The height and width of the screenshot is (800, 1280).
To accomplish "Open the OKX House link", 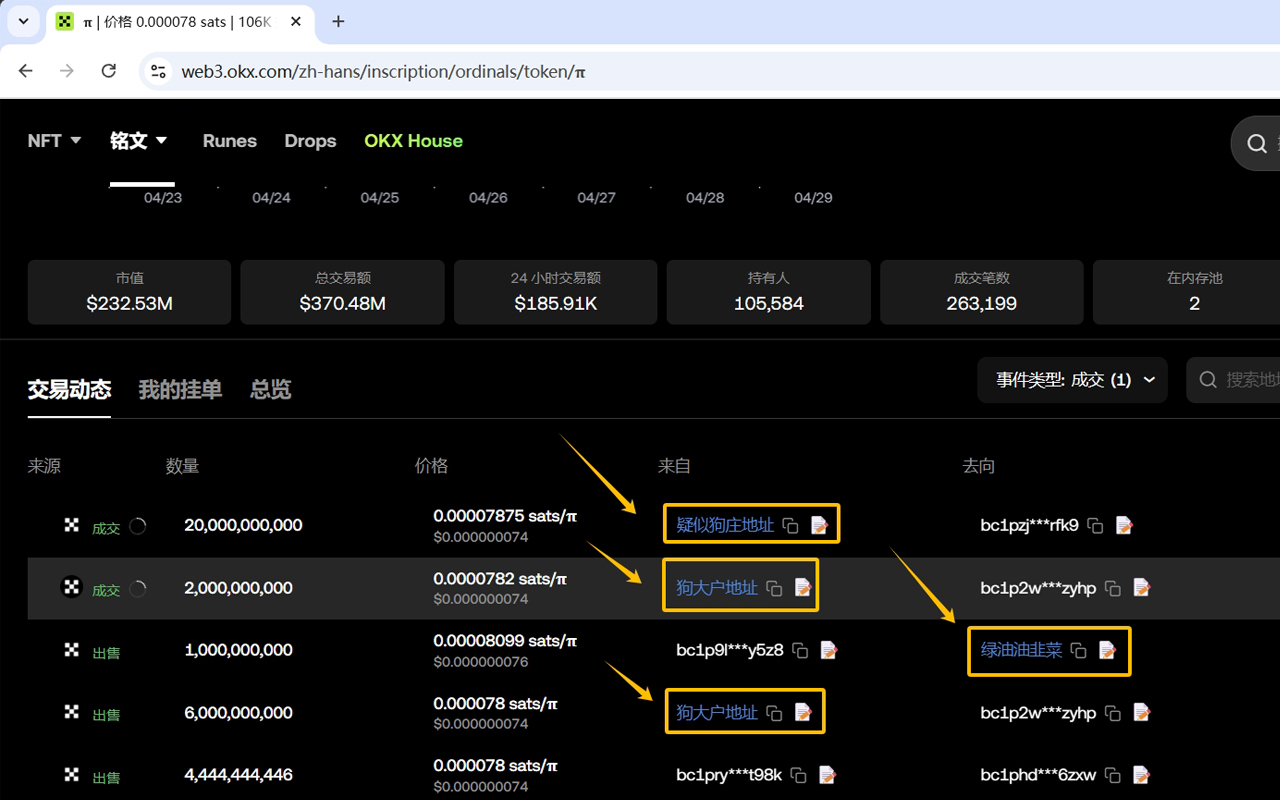I will [x=413, y=141].
